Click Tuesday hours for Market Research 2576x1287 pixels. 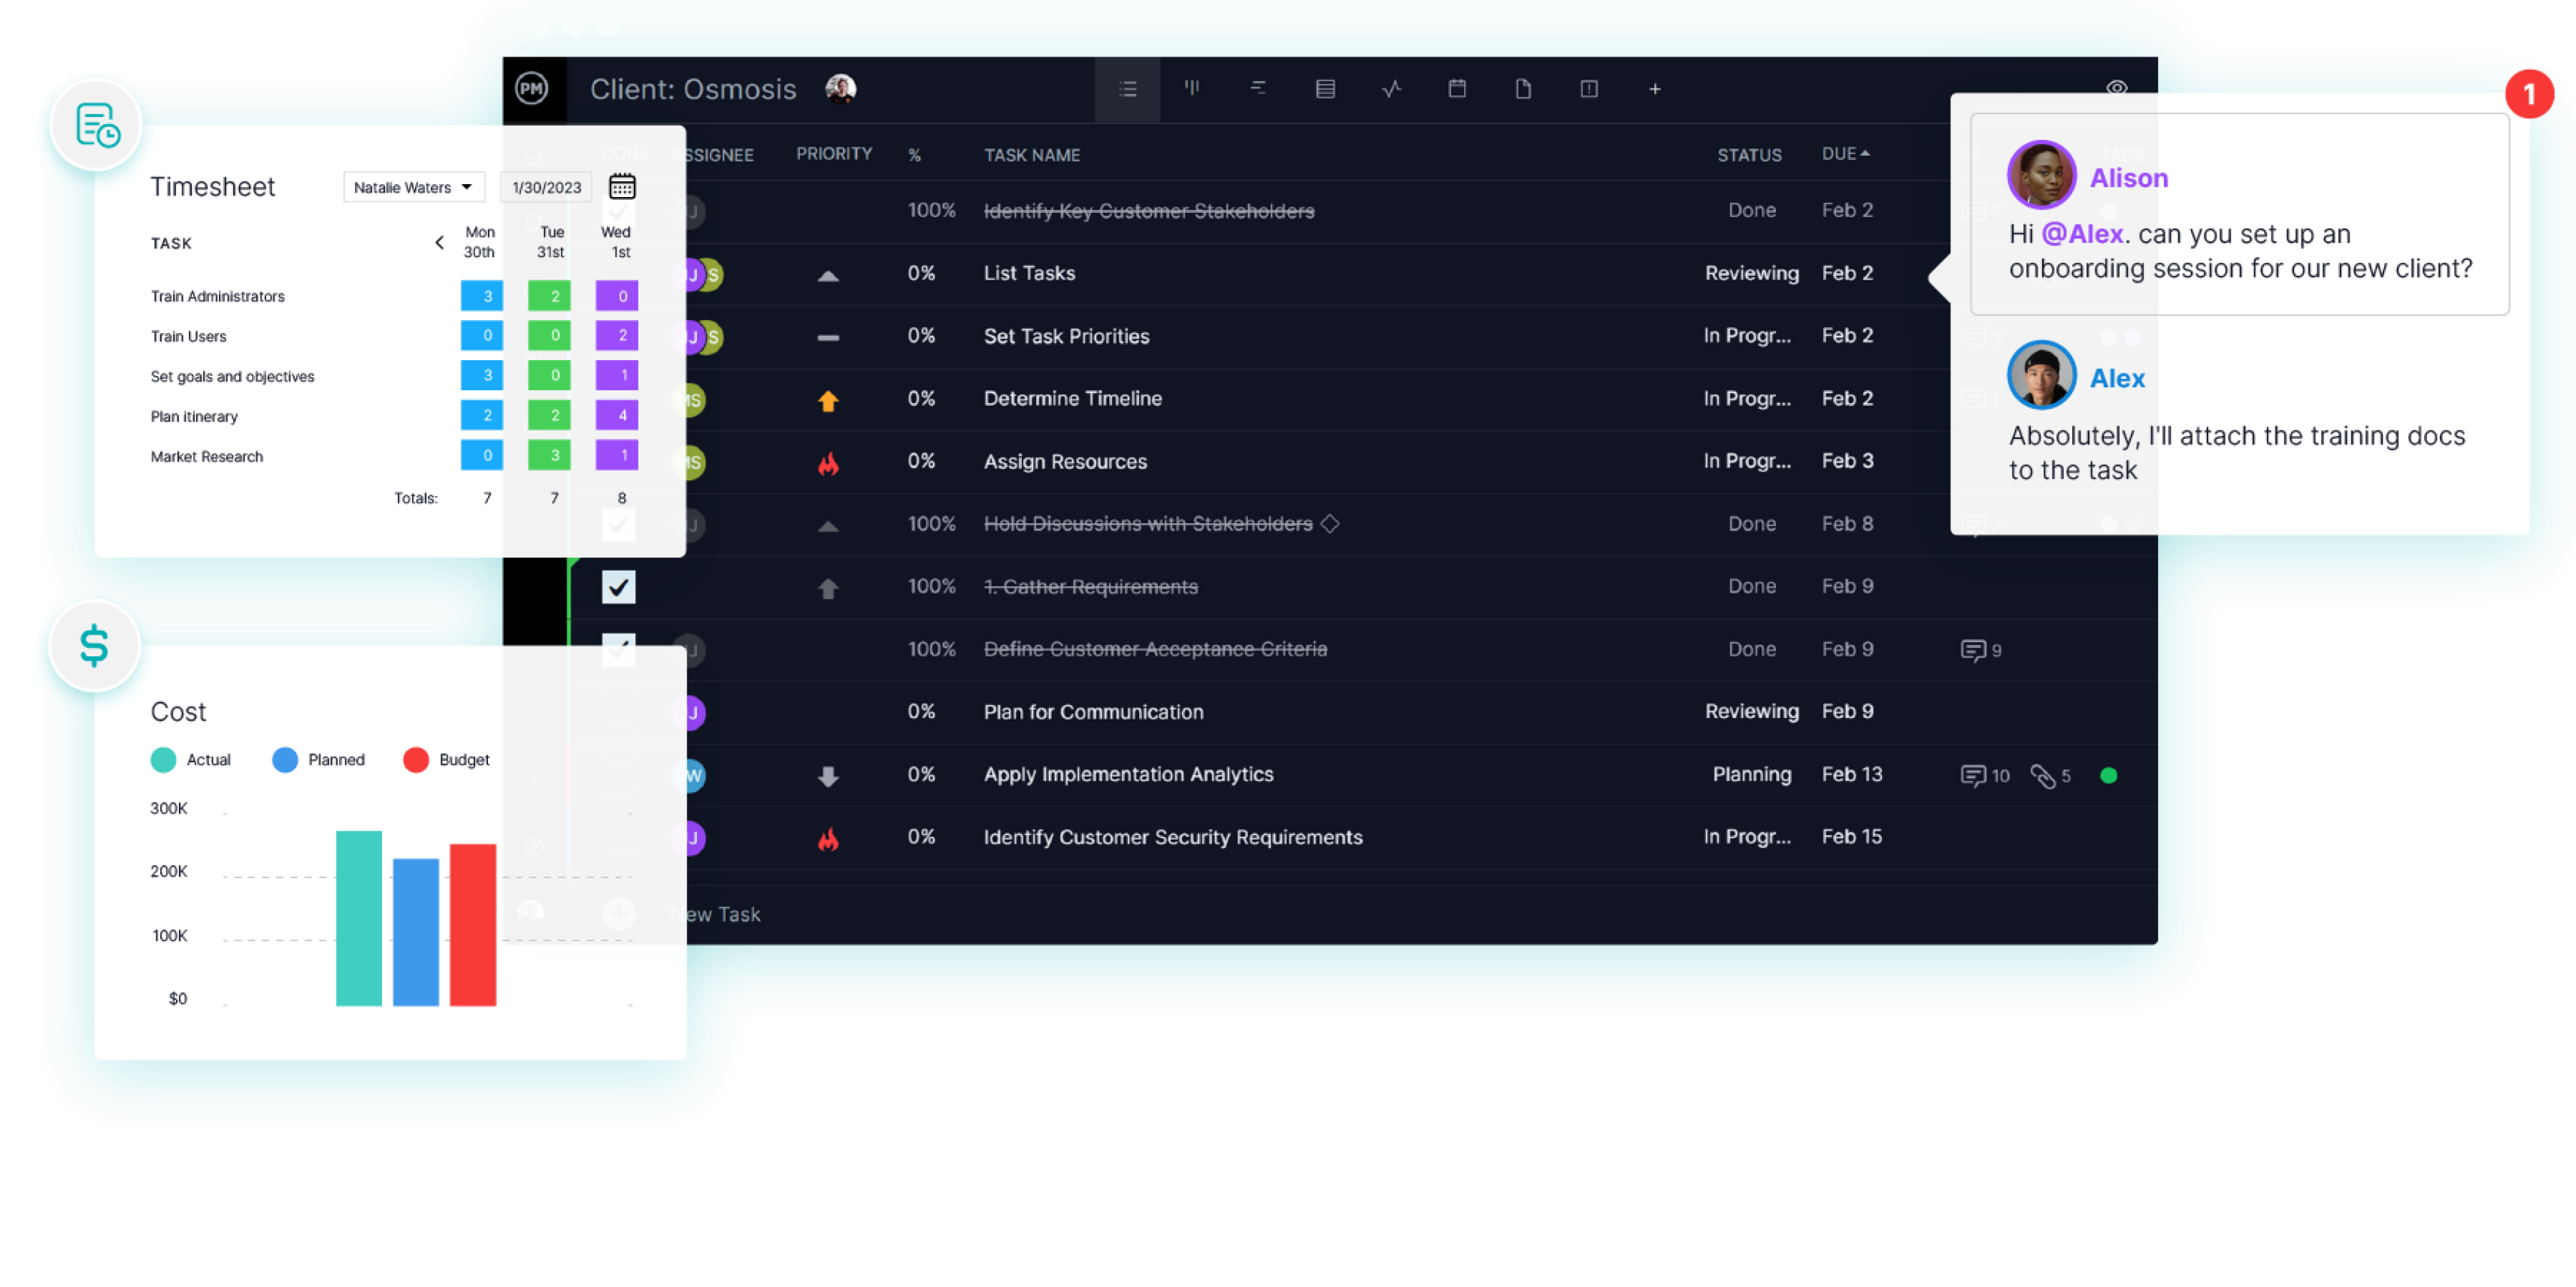(549, 455)
